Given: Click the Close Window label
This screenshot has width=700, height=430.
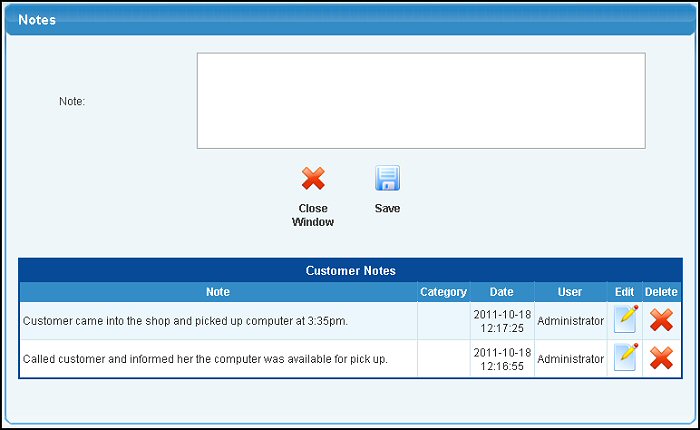Looking at the screenshot, I should tap(313, 215).
